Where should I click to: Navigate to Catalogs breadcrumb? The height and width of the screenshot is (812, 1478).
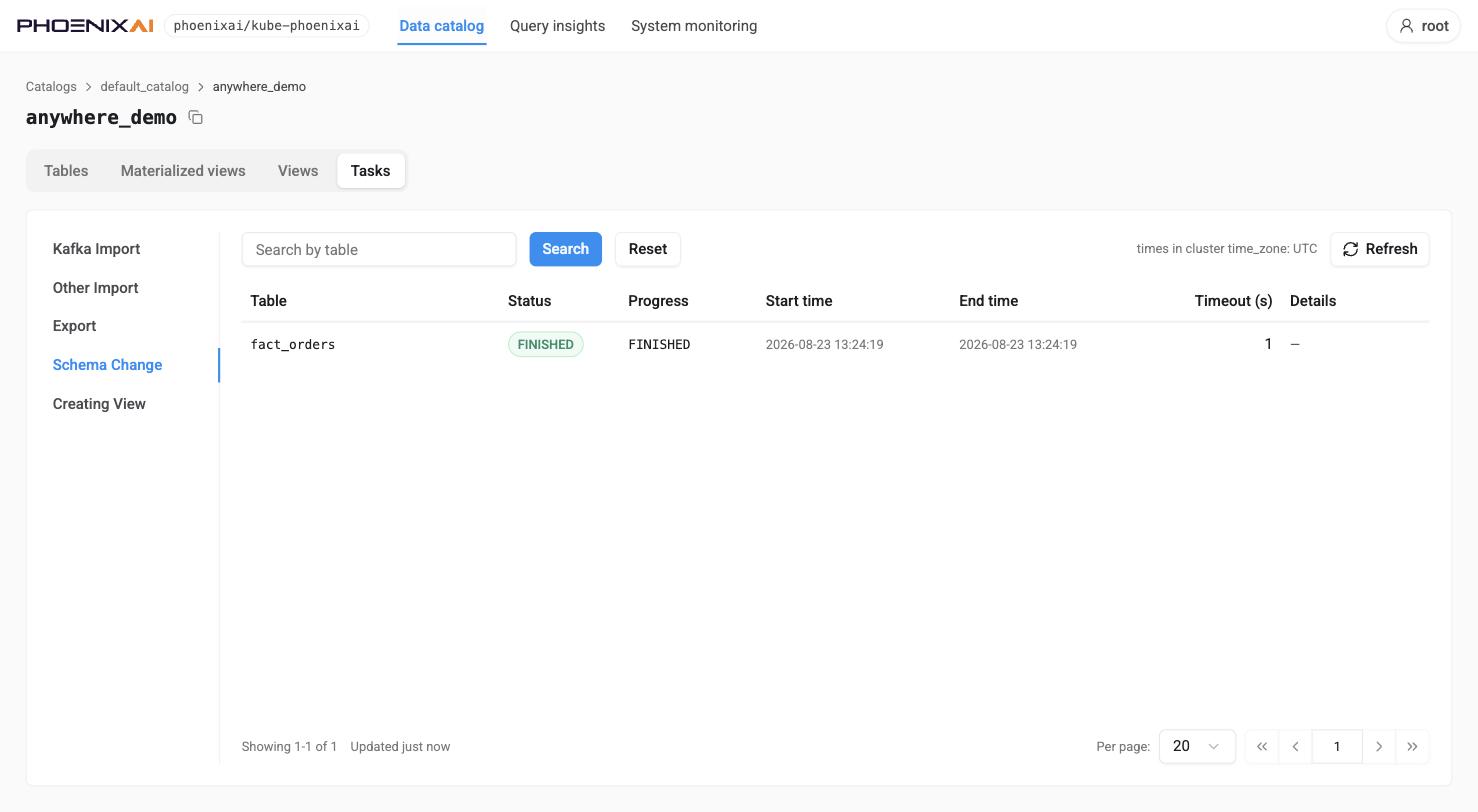point(51,87)
